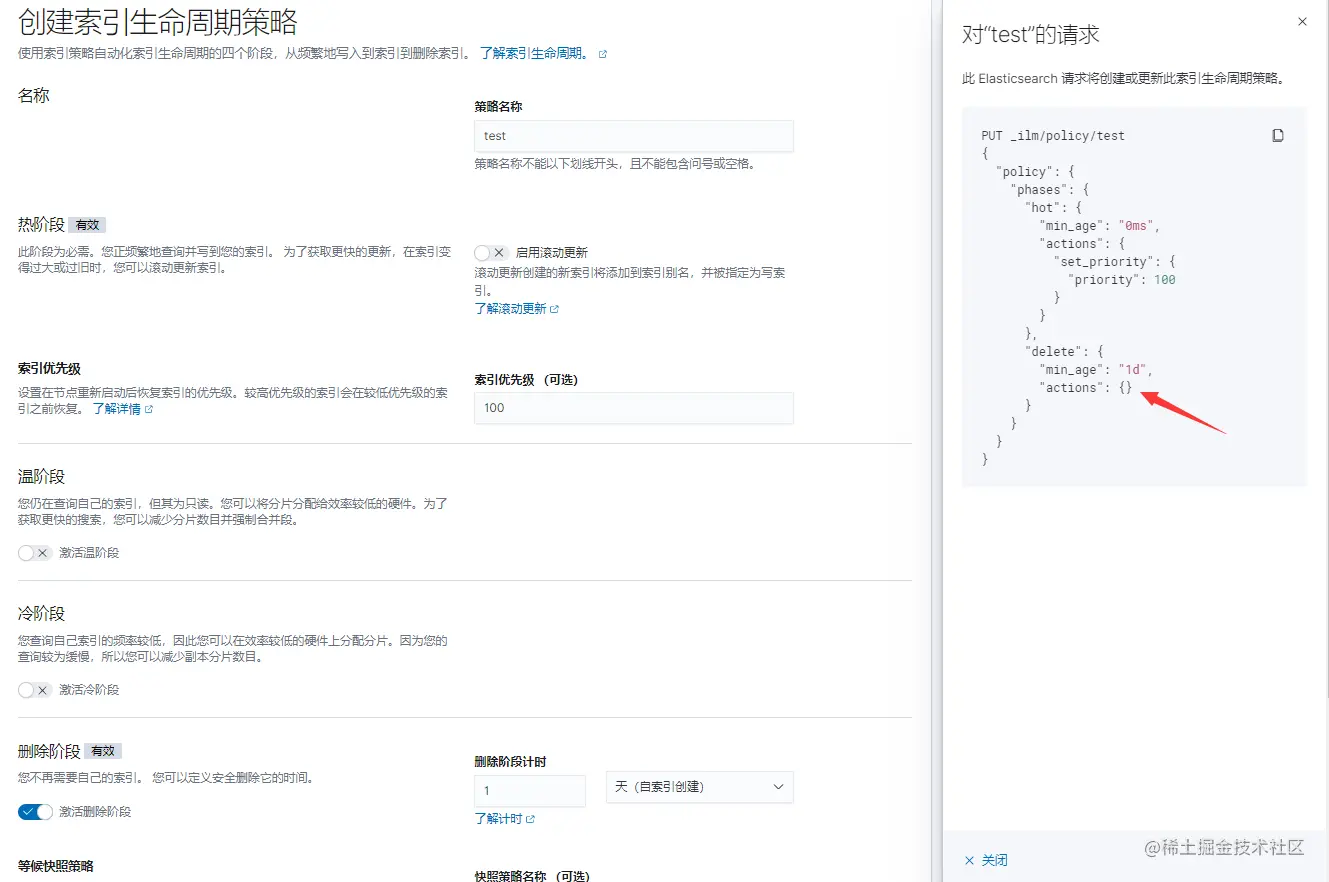Enable the 启用滚动更新 toggle
Image resolution: width=1329 pixels, height=882 pixels.
click(x=492, y=253)
